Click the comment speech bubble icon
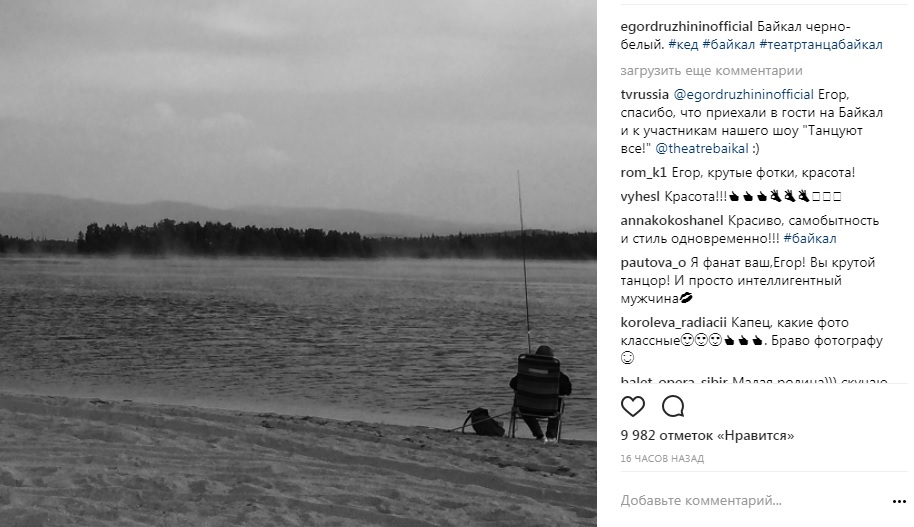This screenshot has width=914, height=527. [673, 406]
